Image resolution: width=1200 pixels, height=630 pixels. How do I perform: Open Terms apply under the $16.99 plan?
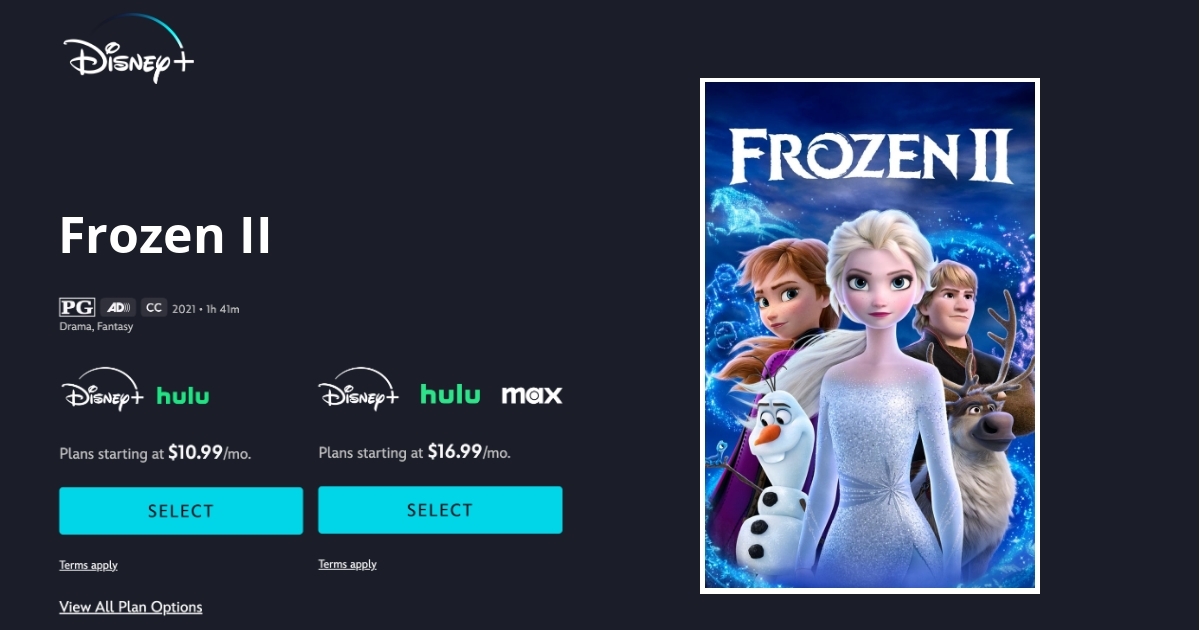point(347,564)
